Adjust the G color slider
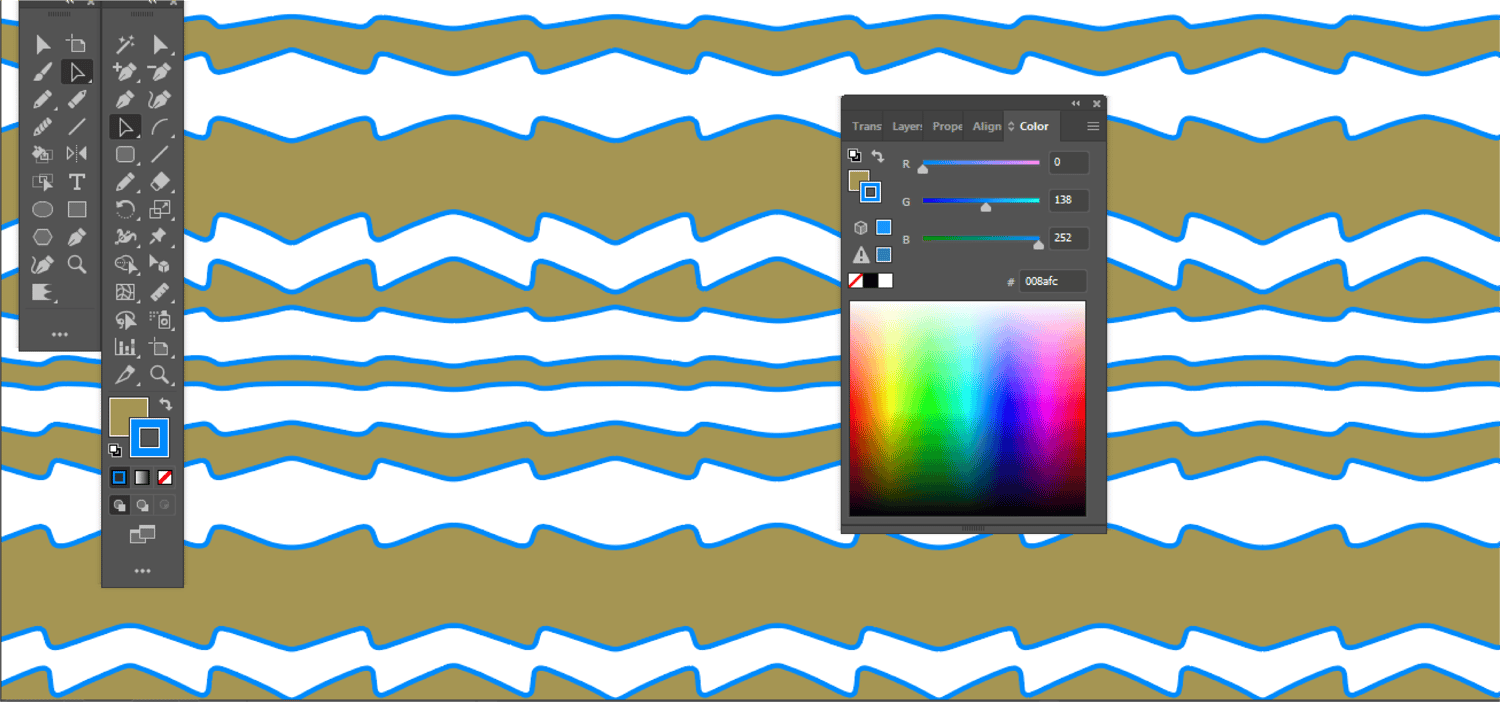The height and width of the screenshot is (702, 1500). tap(981, 201)
